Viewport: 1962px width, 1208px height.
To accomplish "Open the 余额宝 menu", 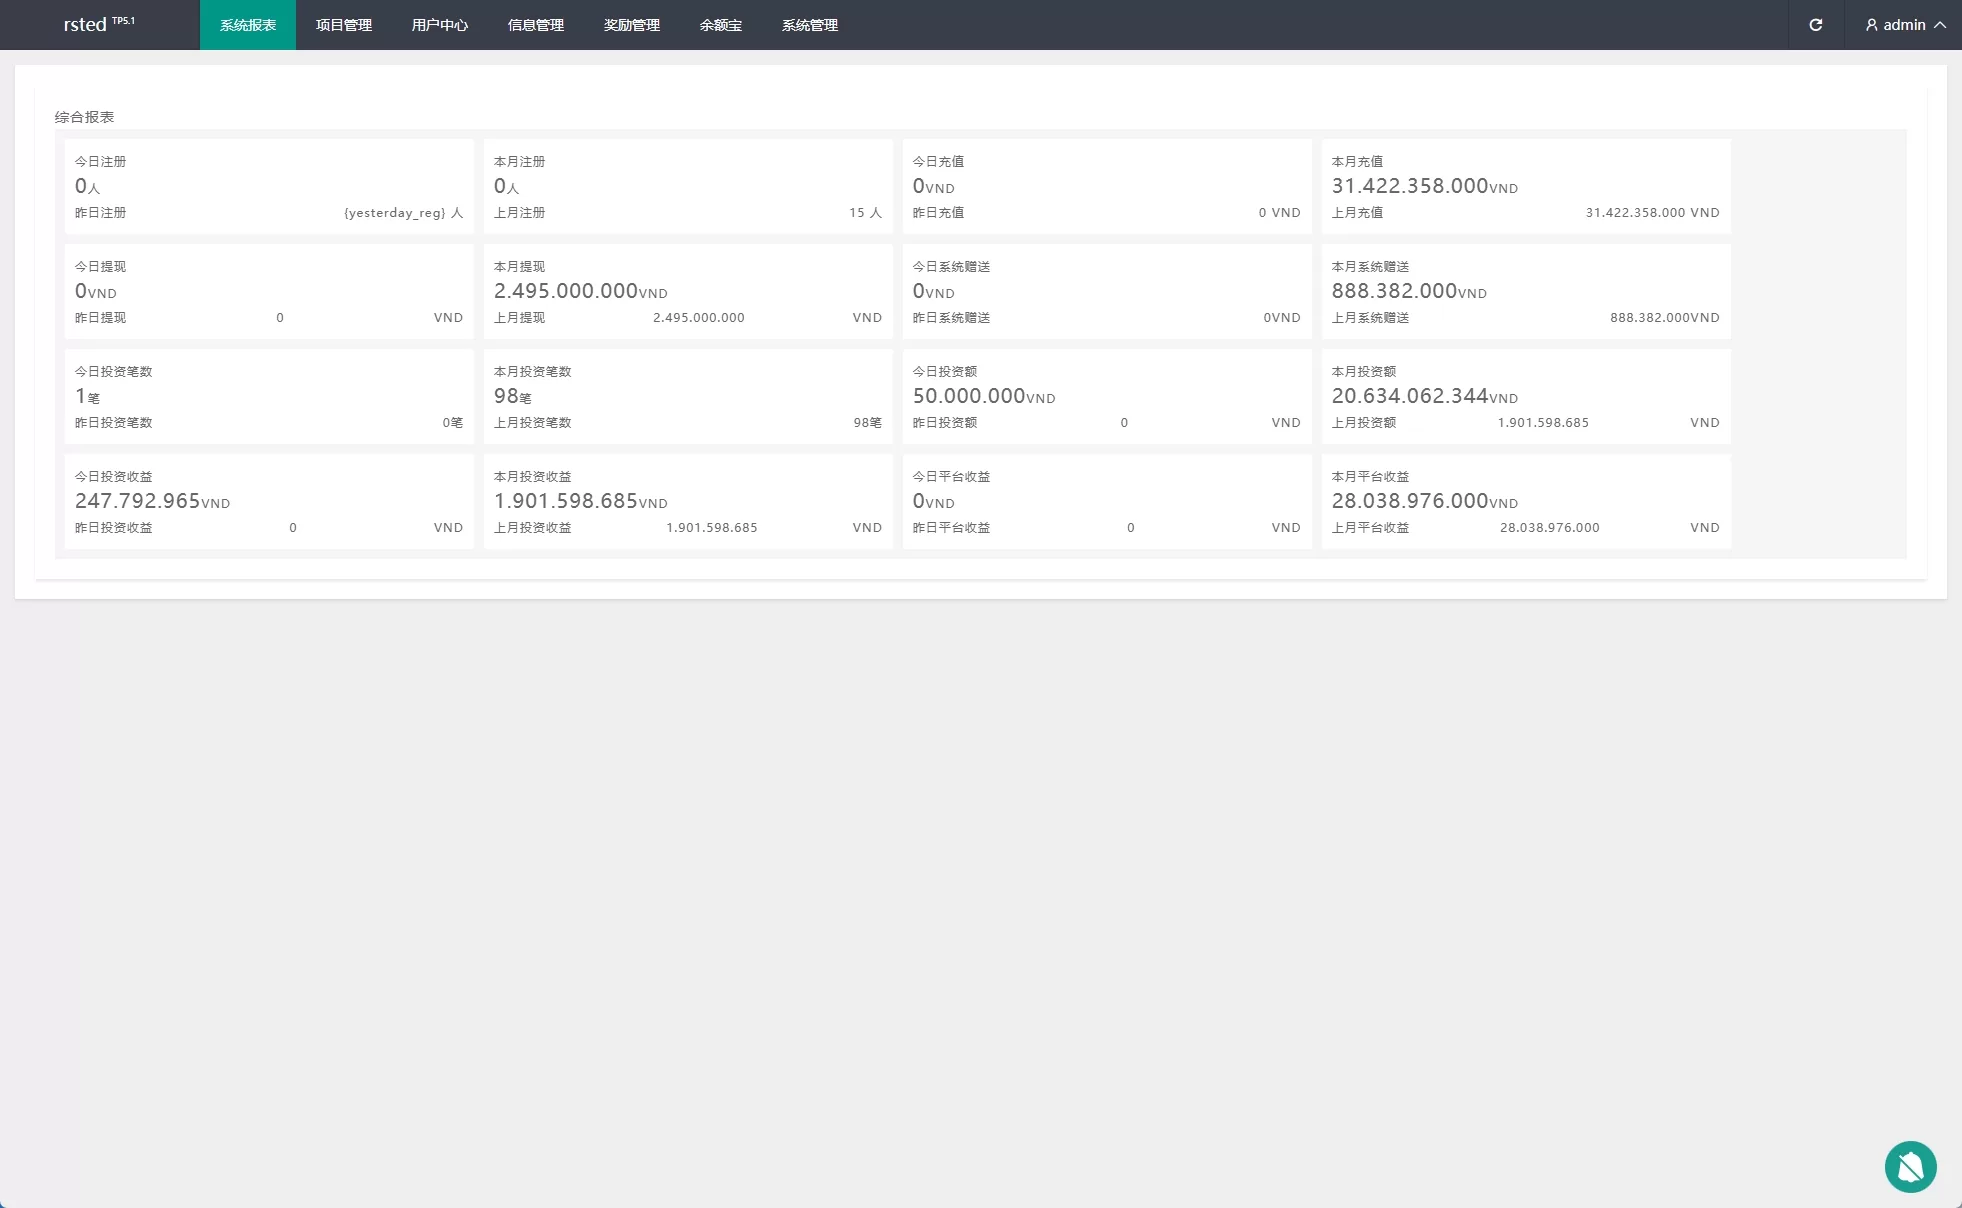I will [720, 25].
